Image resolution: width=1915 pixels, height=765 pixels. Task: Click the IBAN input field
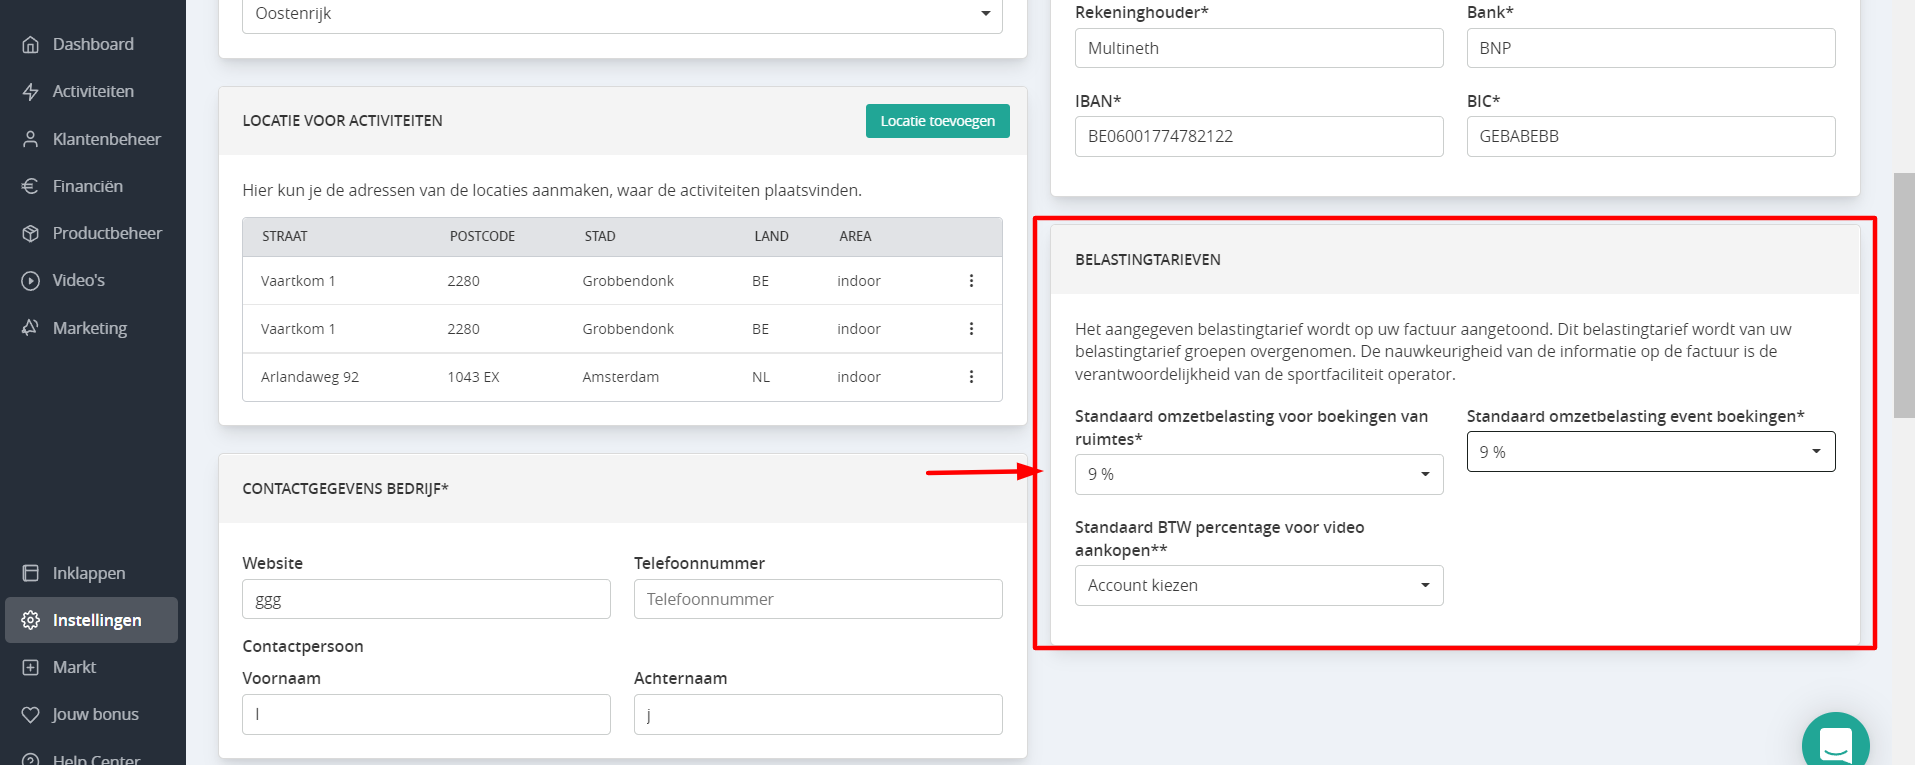point(1259,136)
